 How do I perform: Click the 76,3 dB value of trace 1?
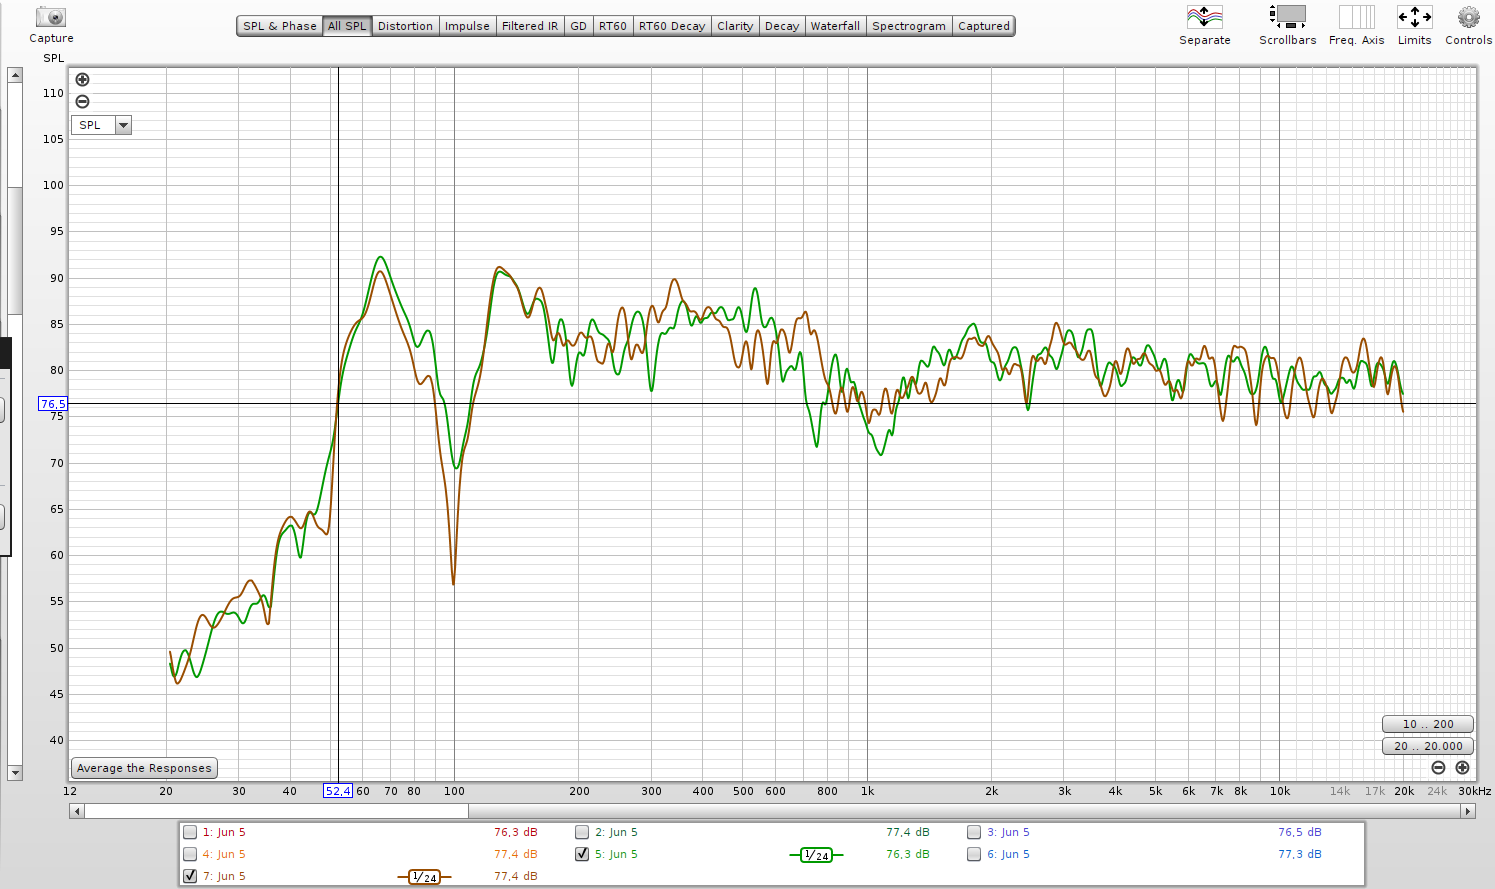[x=516, y=832]
